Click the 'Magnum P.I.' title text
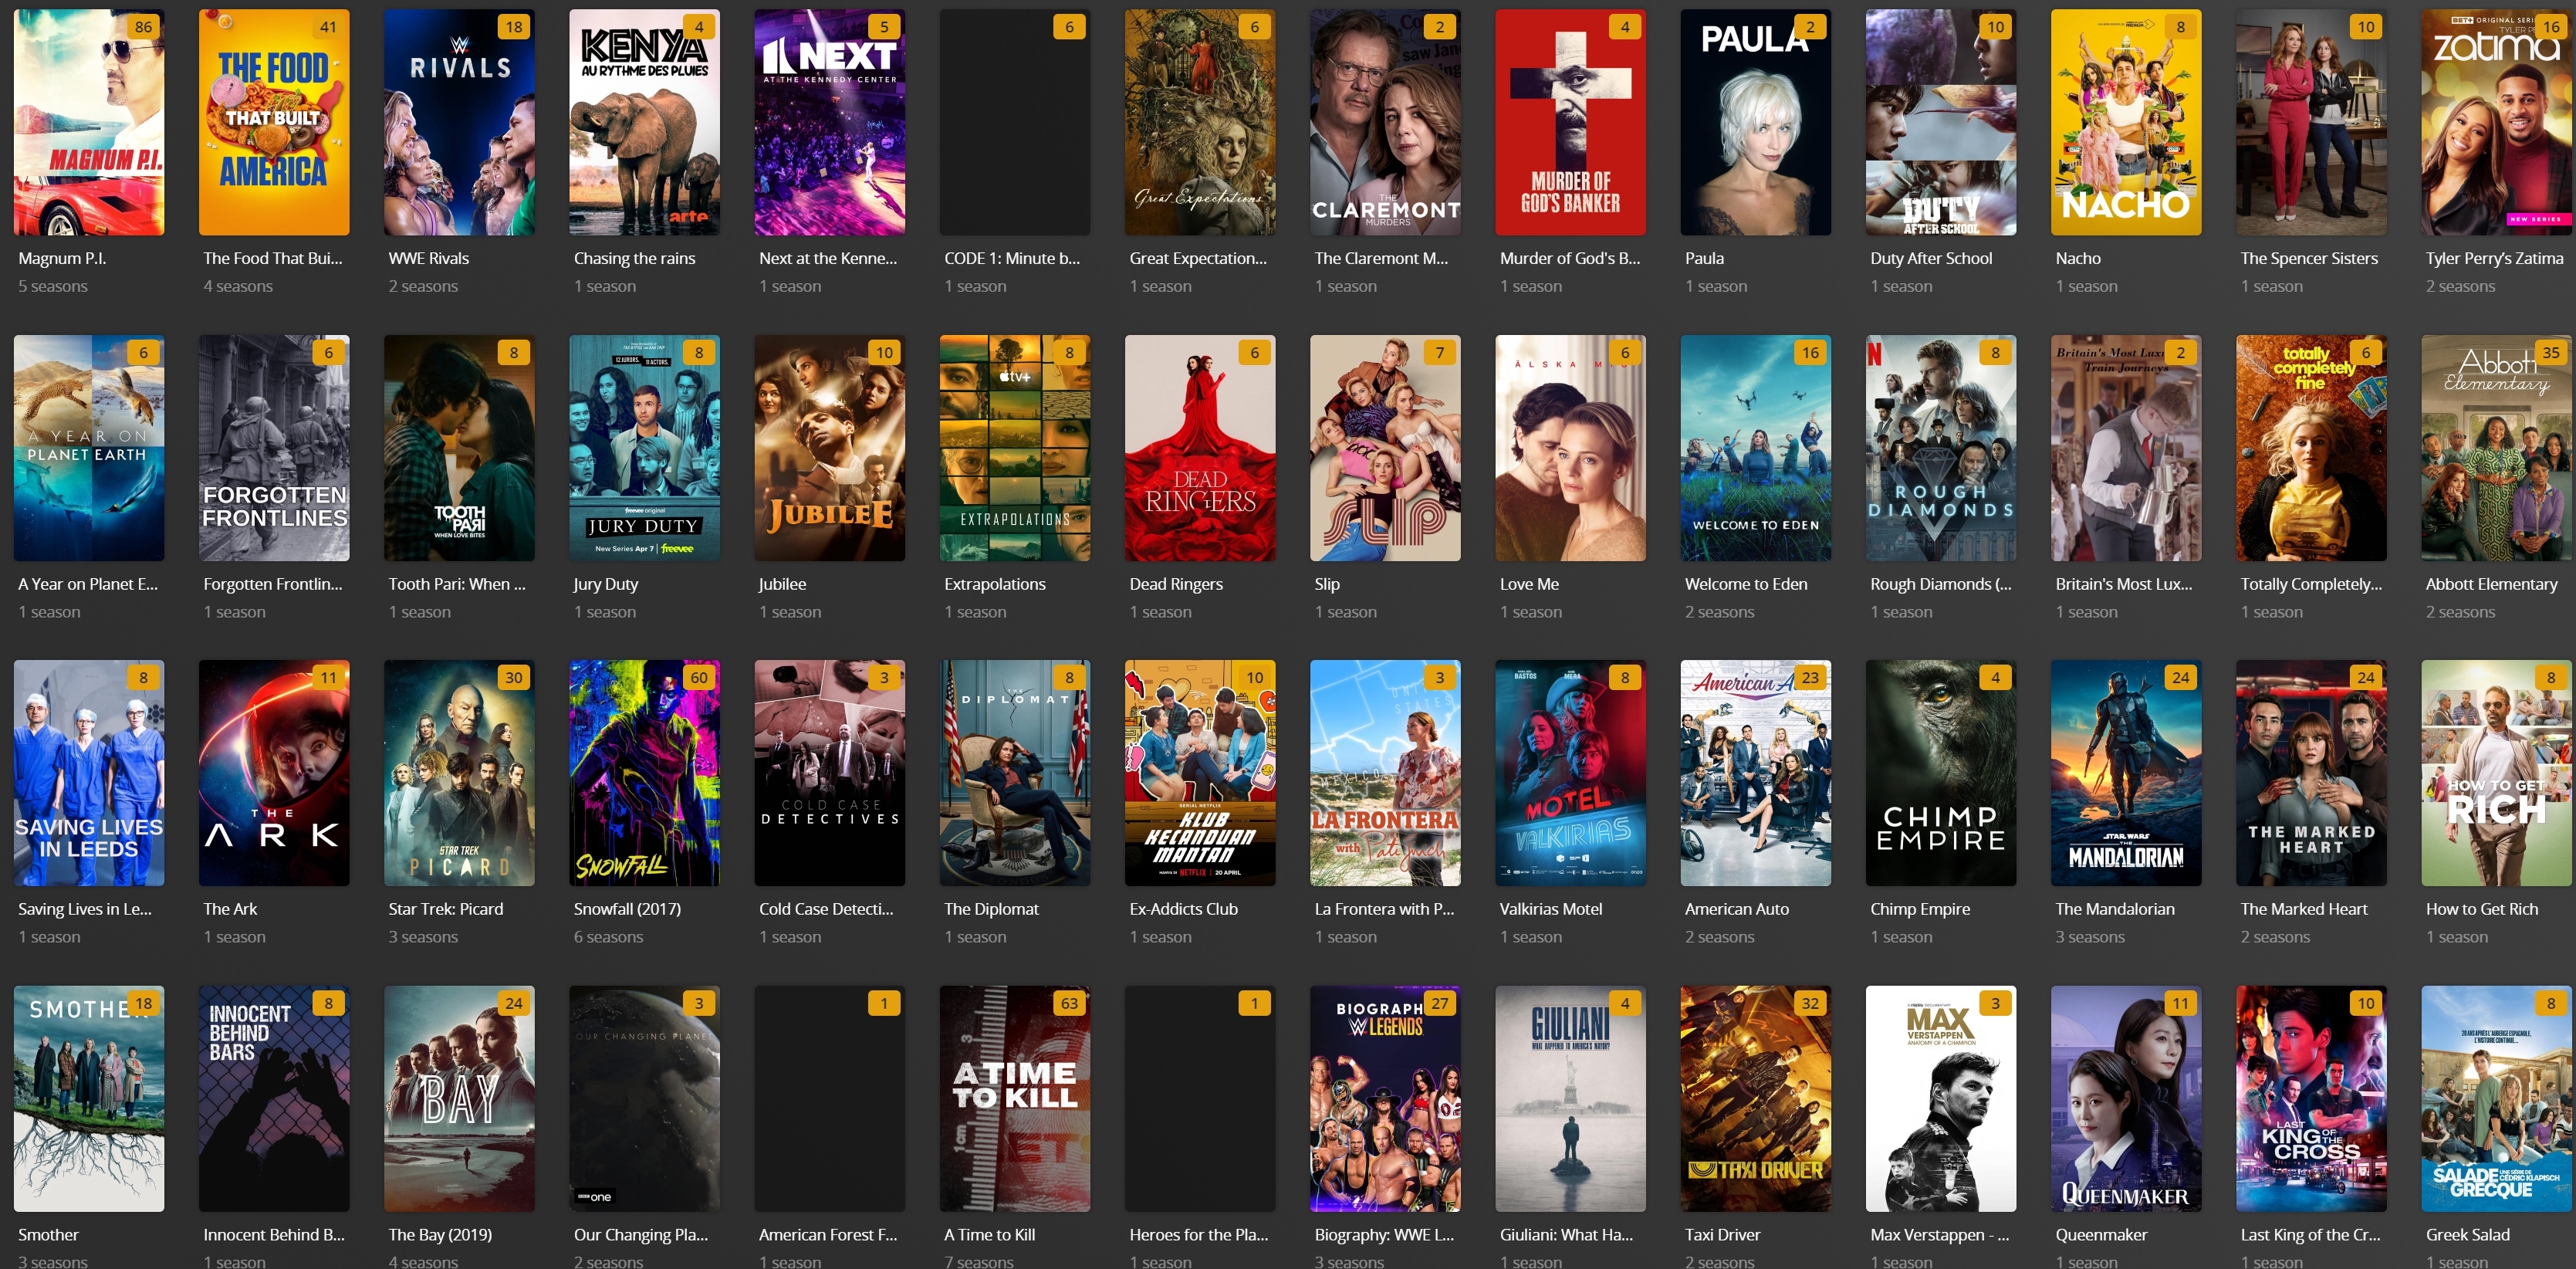This screenshot has height=1269, width=2576. pyautogui.click(x=62, y=258)
